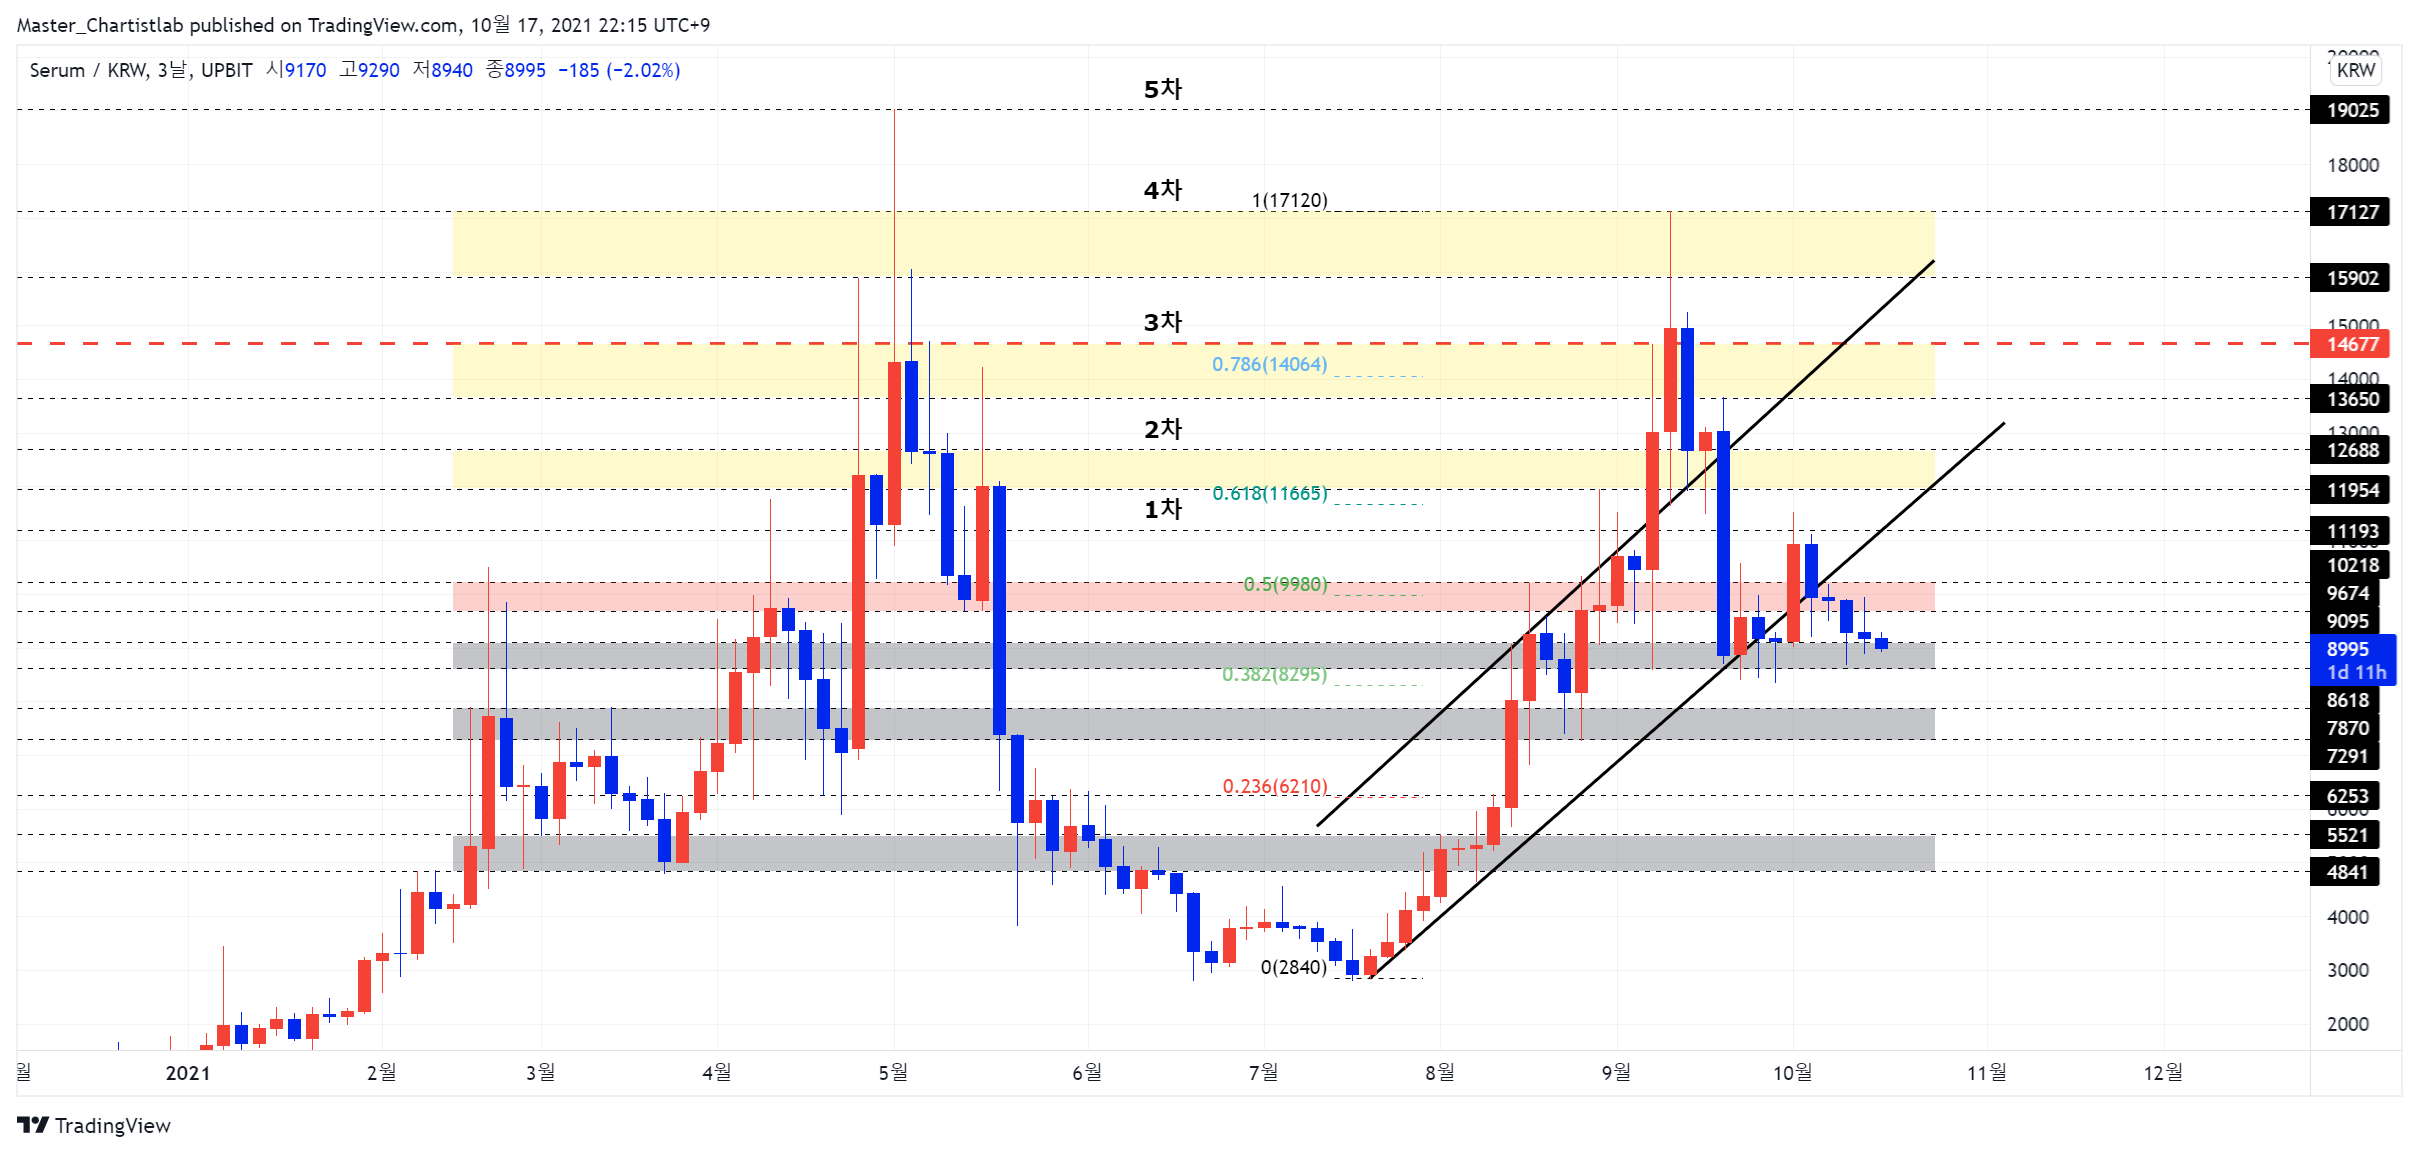This screenshot has width=2419, height=1154.
Task: Click the 0(2840) Fibonacci label
Action: tap(1293, 967)
